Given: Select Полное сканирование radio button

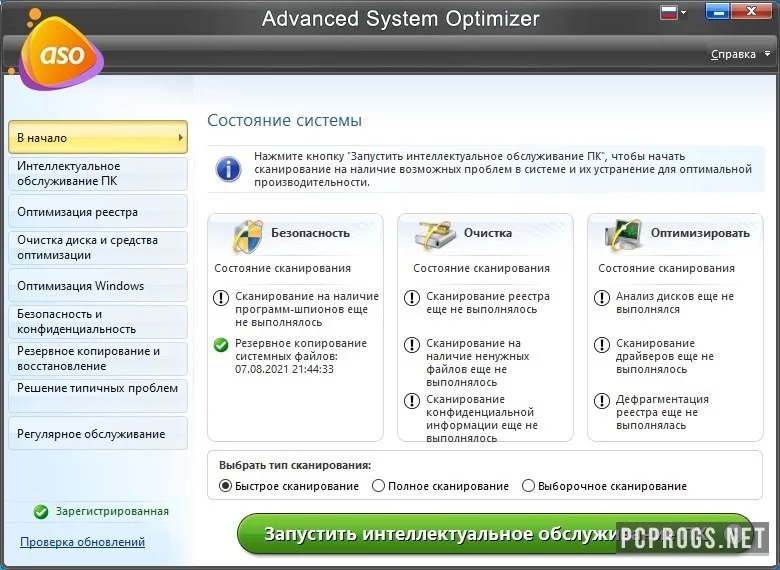Looking at the screenshot, I should (x=379, y=485).
